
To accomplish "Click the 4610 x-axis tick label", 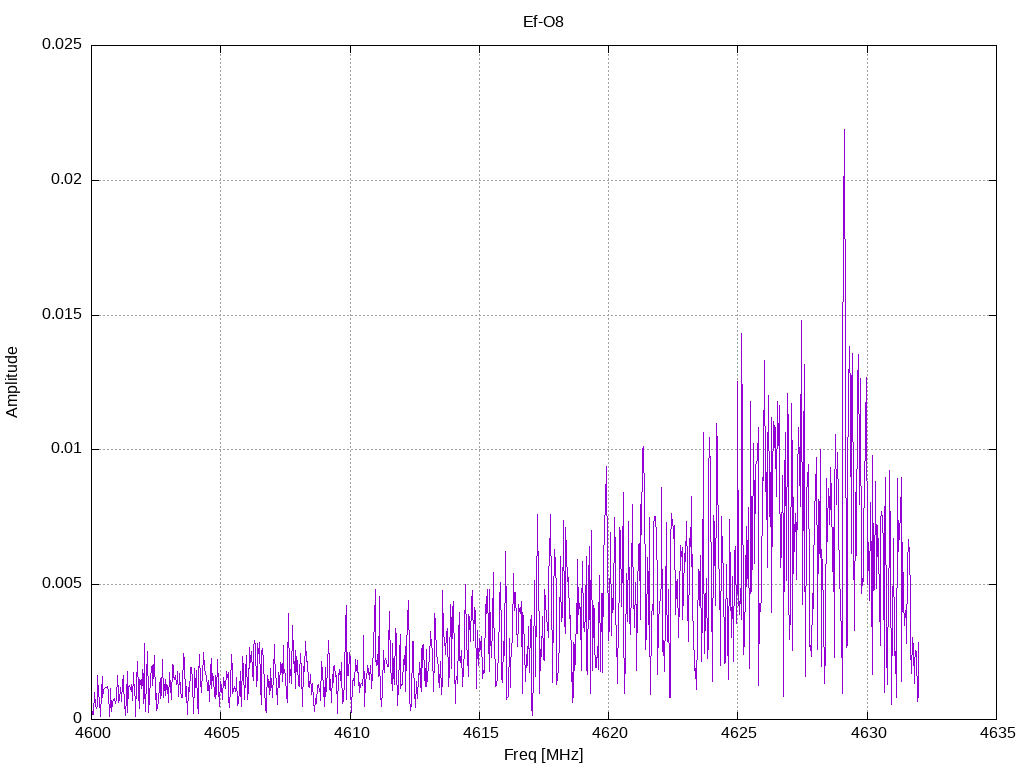I will click(351, 733).
